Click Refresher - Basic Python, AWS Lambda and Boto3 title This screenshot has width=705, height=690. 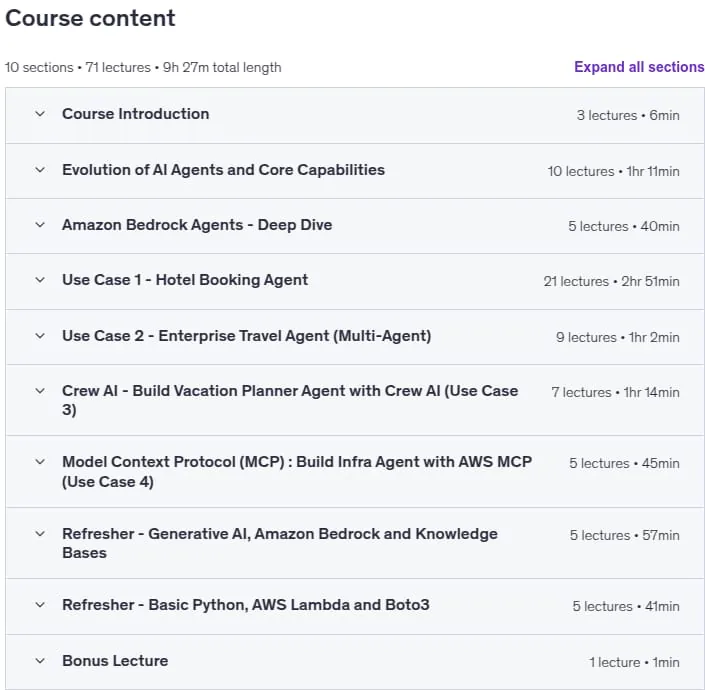[245, 605]
